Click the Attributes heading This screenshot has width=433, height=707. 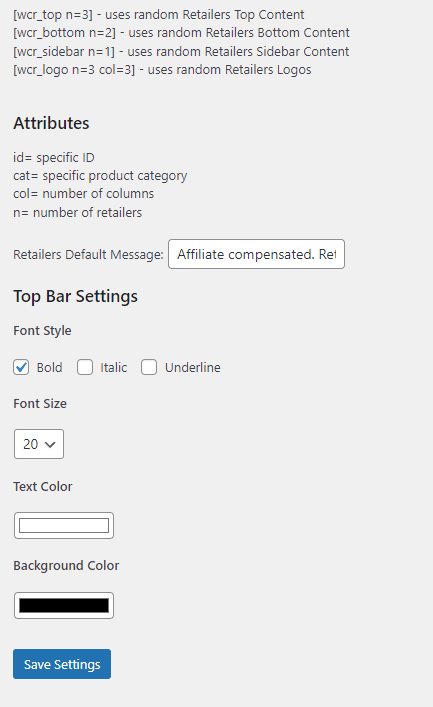(51, 123)
